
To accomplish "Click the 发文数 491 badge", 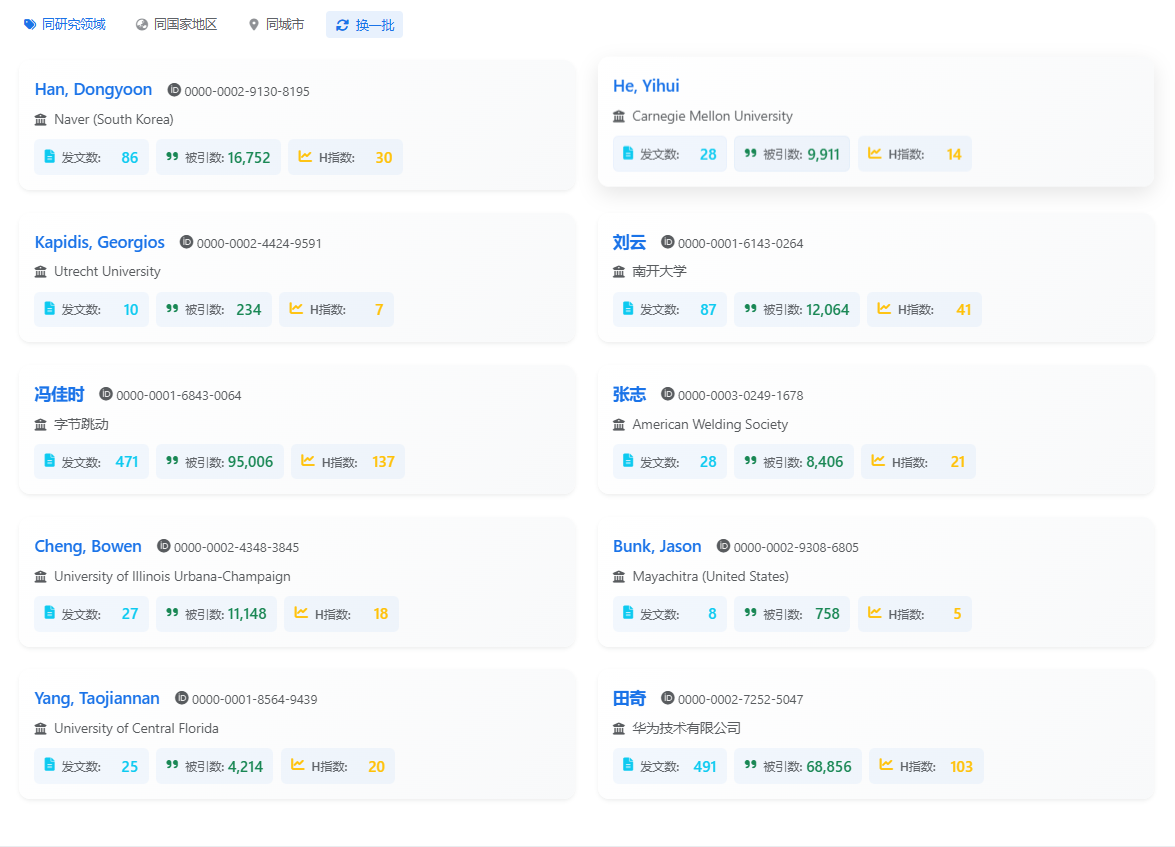I will pyautogui.click(x=669, y=766).
